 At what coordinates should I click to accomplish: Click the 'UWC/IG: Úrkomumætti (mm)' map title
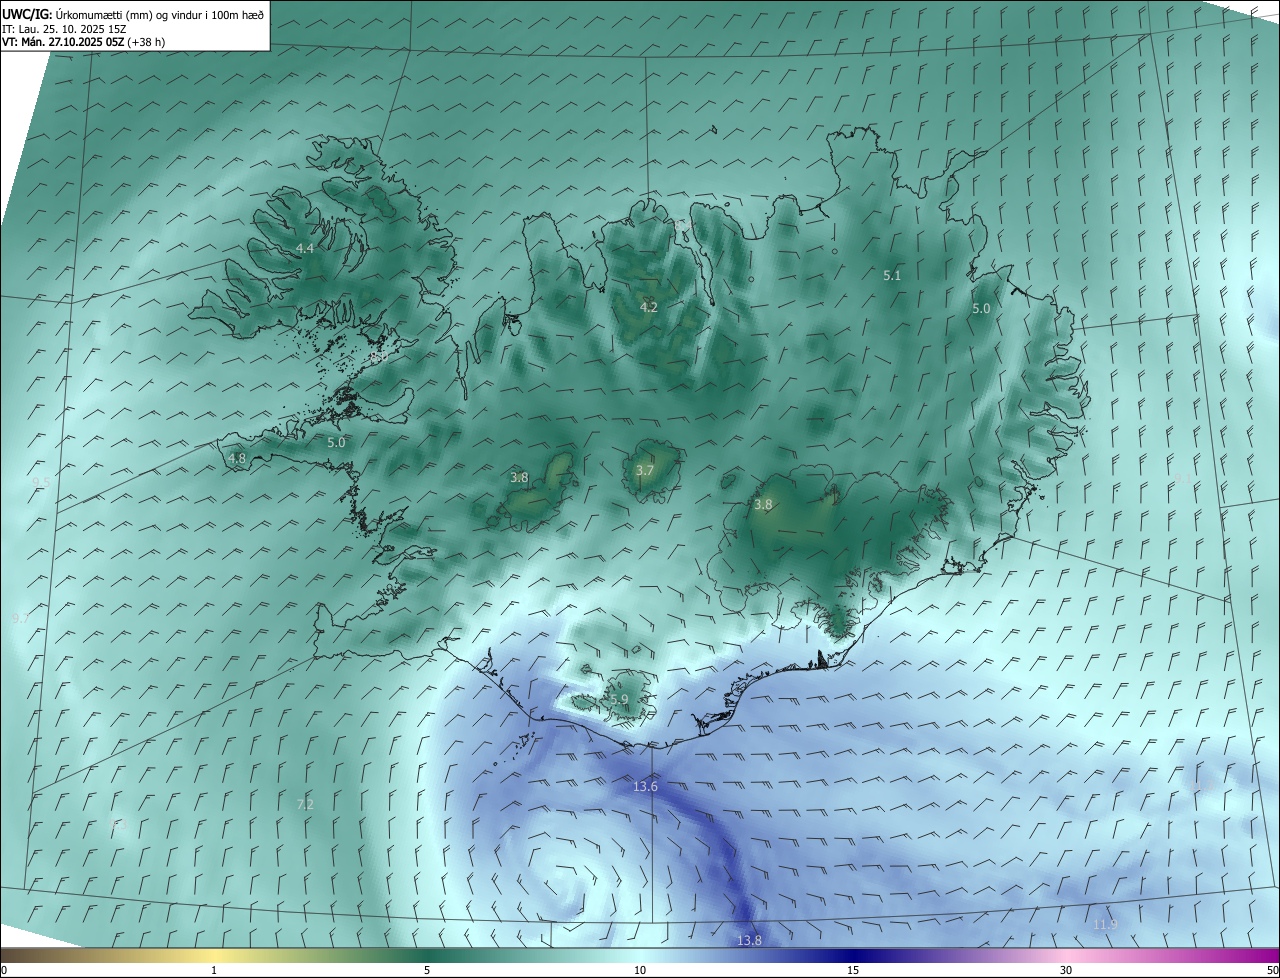click(132, 14)
